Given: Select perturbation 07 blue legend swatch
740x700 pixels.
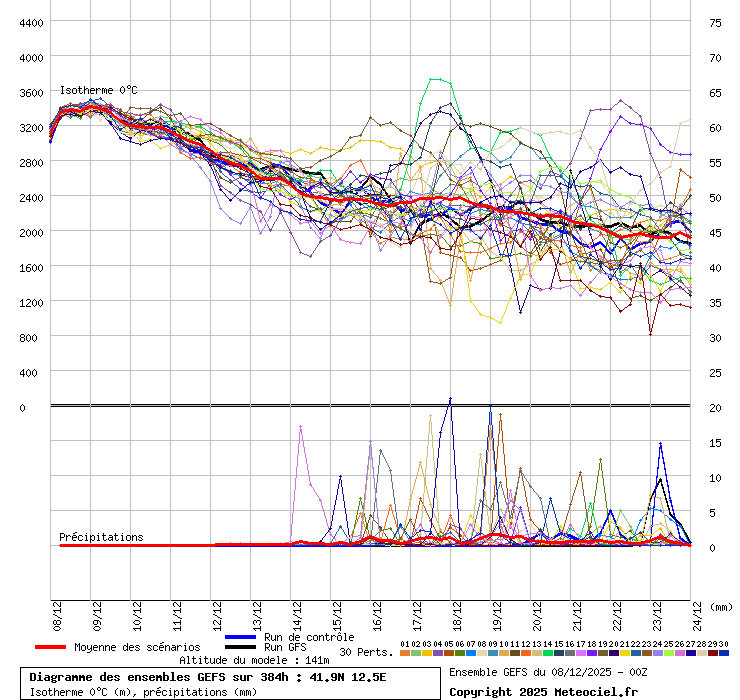Looking at the screenshot, I should (470, 653).
